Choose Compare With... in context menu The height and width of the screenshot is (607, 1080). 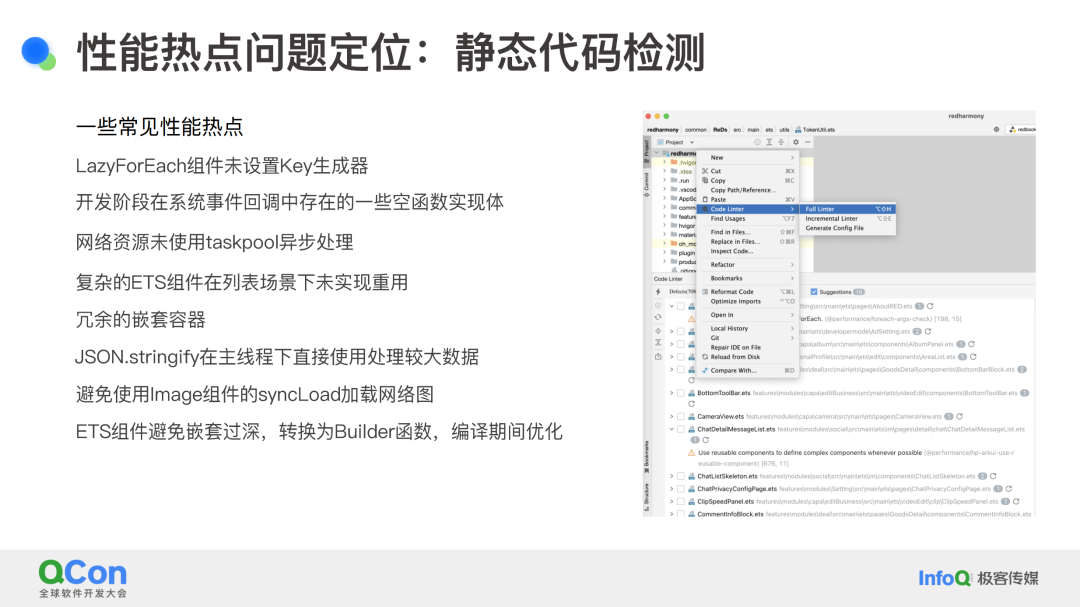pos(748,371)
